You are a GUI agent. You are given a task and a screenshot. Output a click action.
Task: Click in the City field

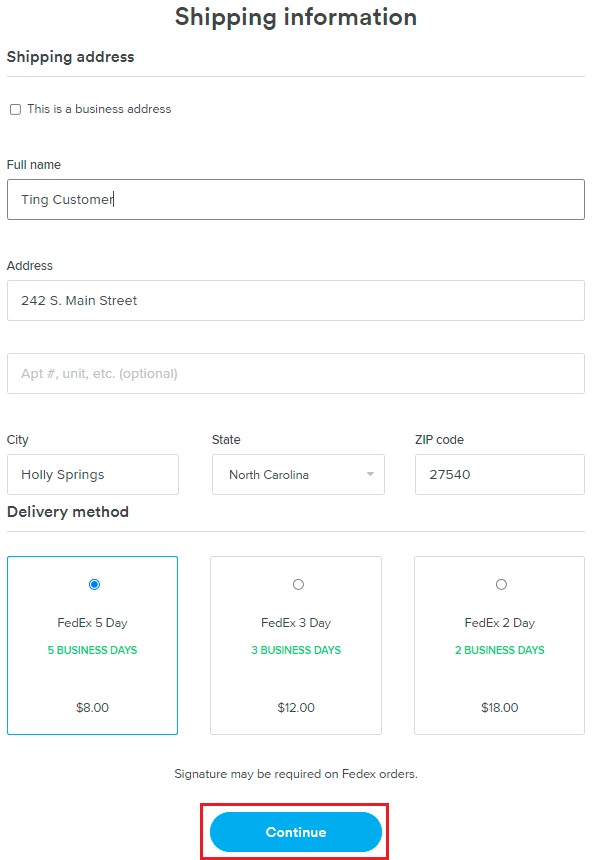coord(92,474)
